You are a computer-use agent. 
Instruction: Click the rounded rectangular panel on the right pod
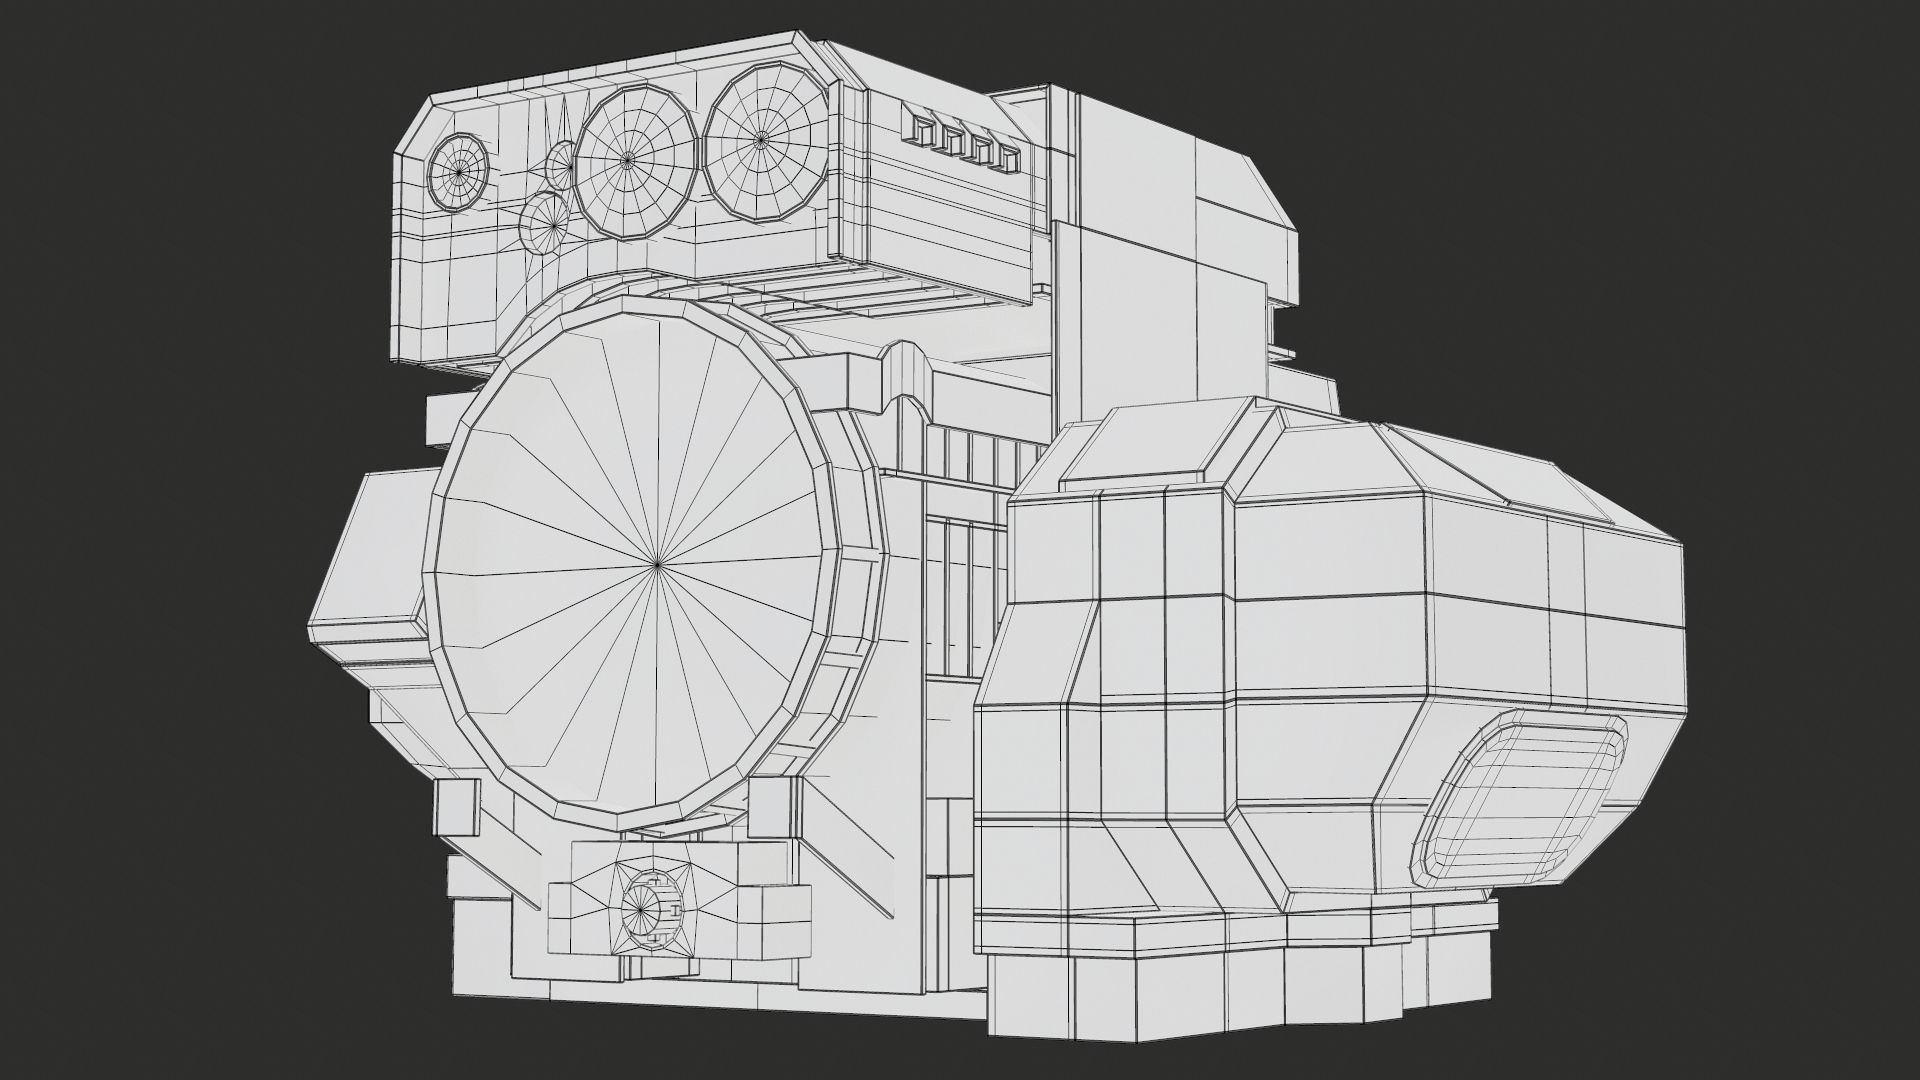click(1518, 800)
